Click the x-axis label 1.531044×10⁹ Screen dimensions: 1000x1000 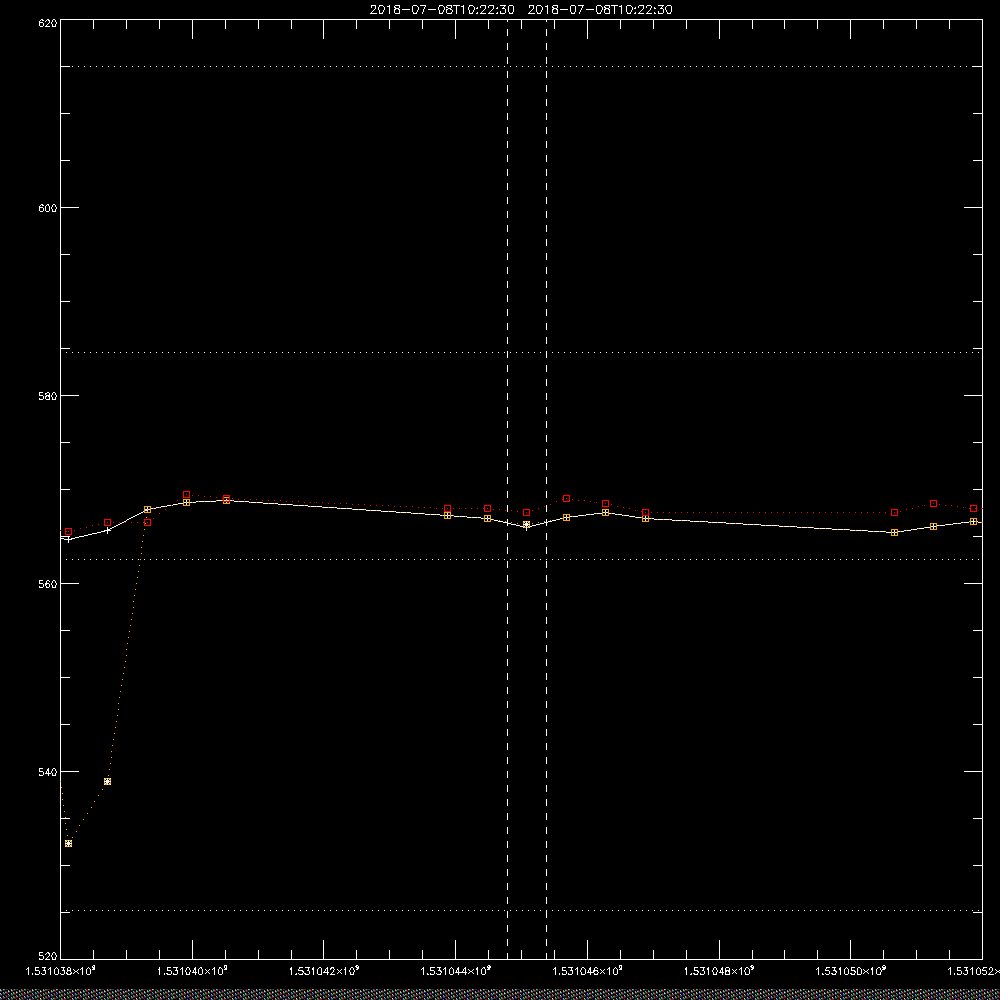(x=456, y=971)
